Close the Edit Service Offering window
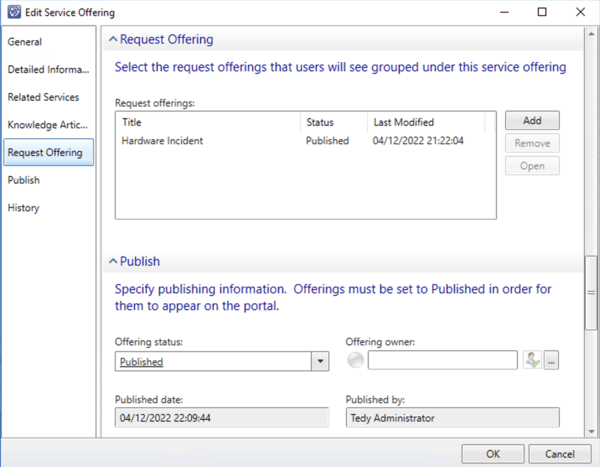 point(580,12)
